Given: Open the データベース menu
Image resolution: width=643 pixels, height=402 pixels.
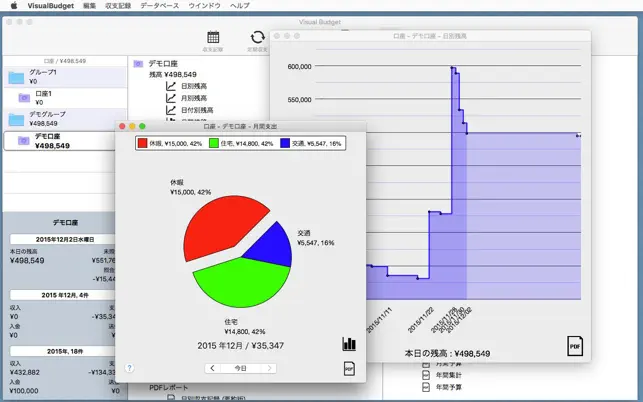Looking at the screenshot, I should pyautogui.click(x=160, y=5).
